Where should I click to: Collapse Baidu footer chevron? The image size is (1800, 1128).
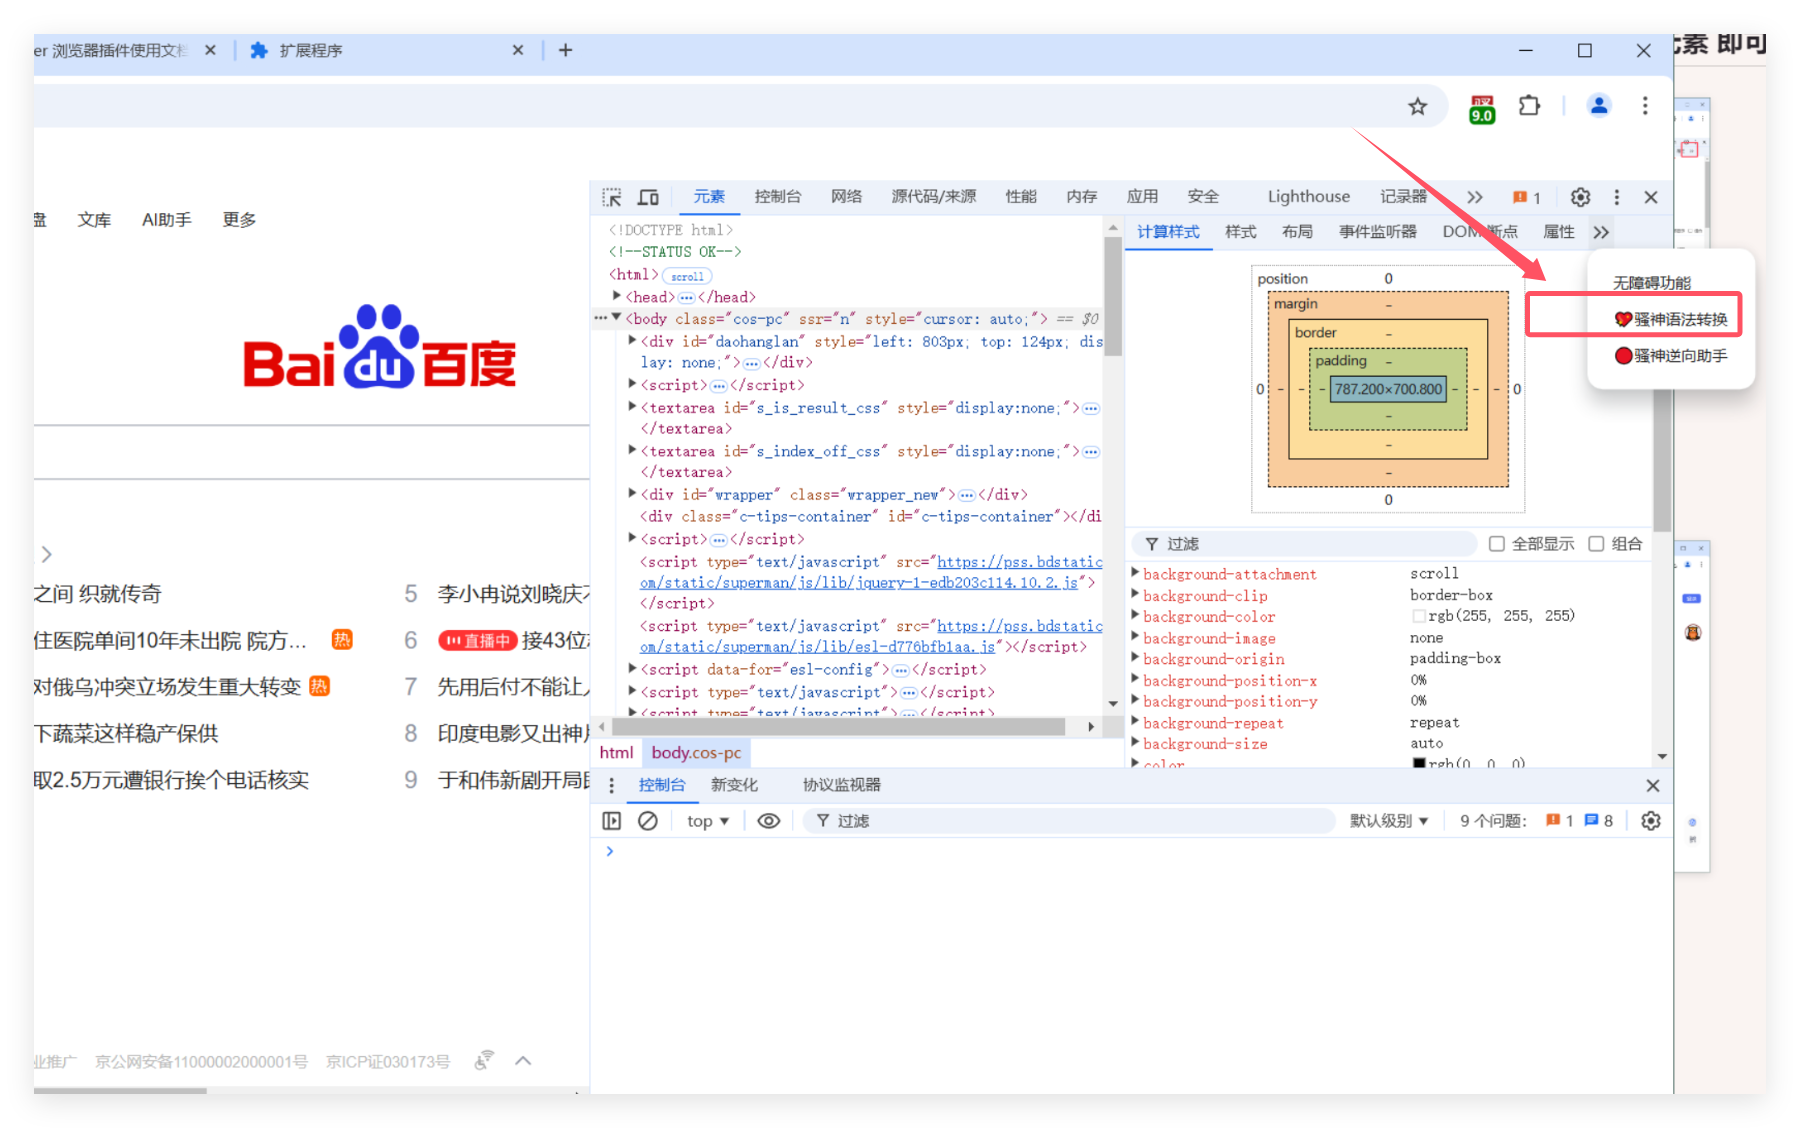click(x=523, y=1061)
